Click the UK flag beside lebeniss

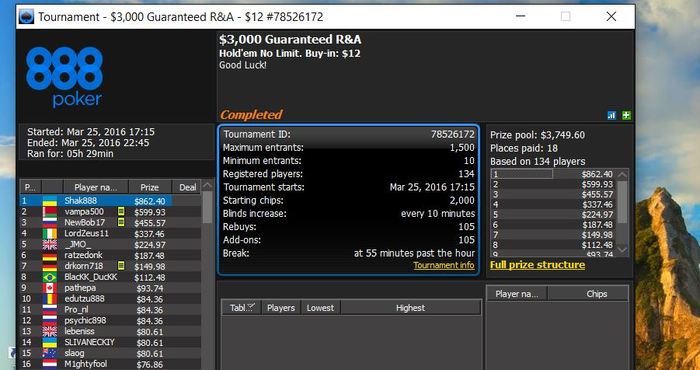(50, 332)
